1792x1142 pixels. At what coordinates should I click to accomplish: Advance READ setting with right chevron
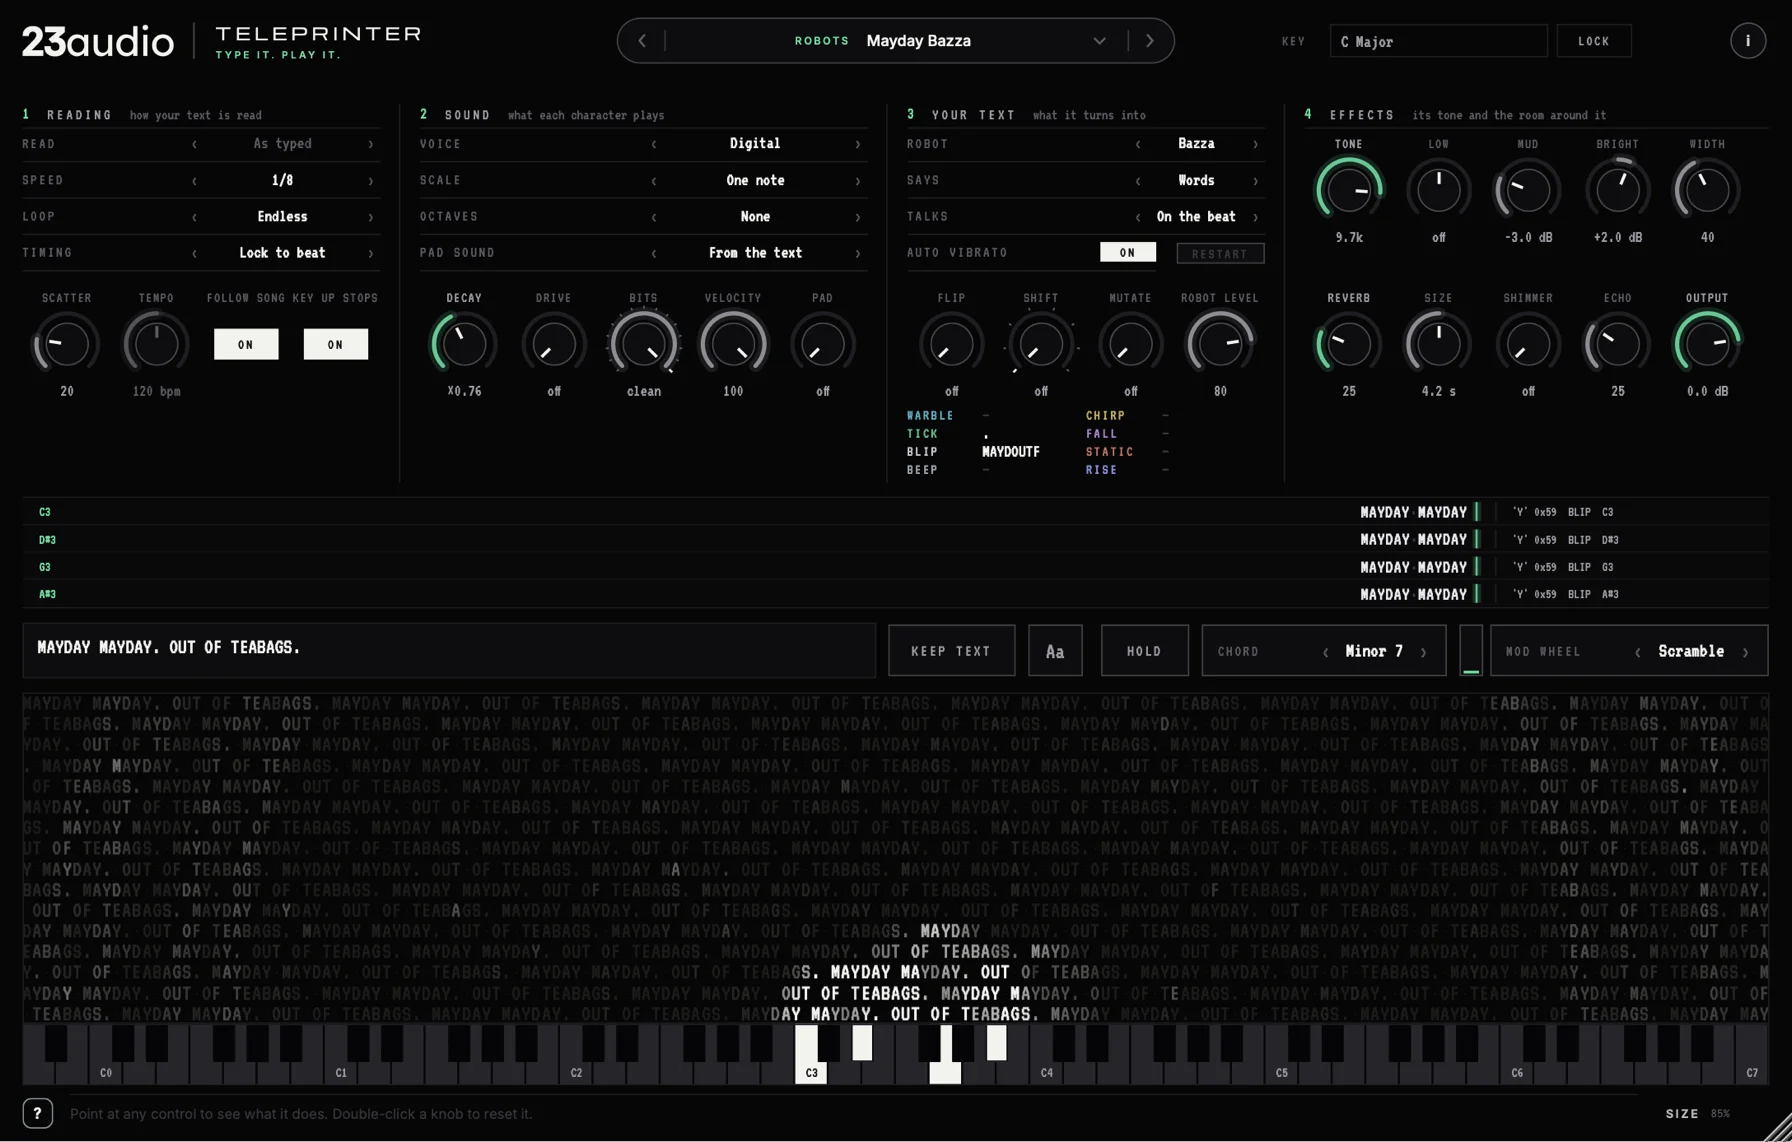click(x=371, y=144)
